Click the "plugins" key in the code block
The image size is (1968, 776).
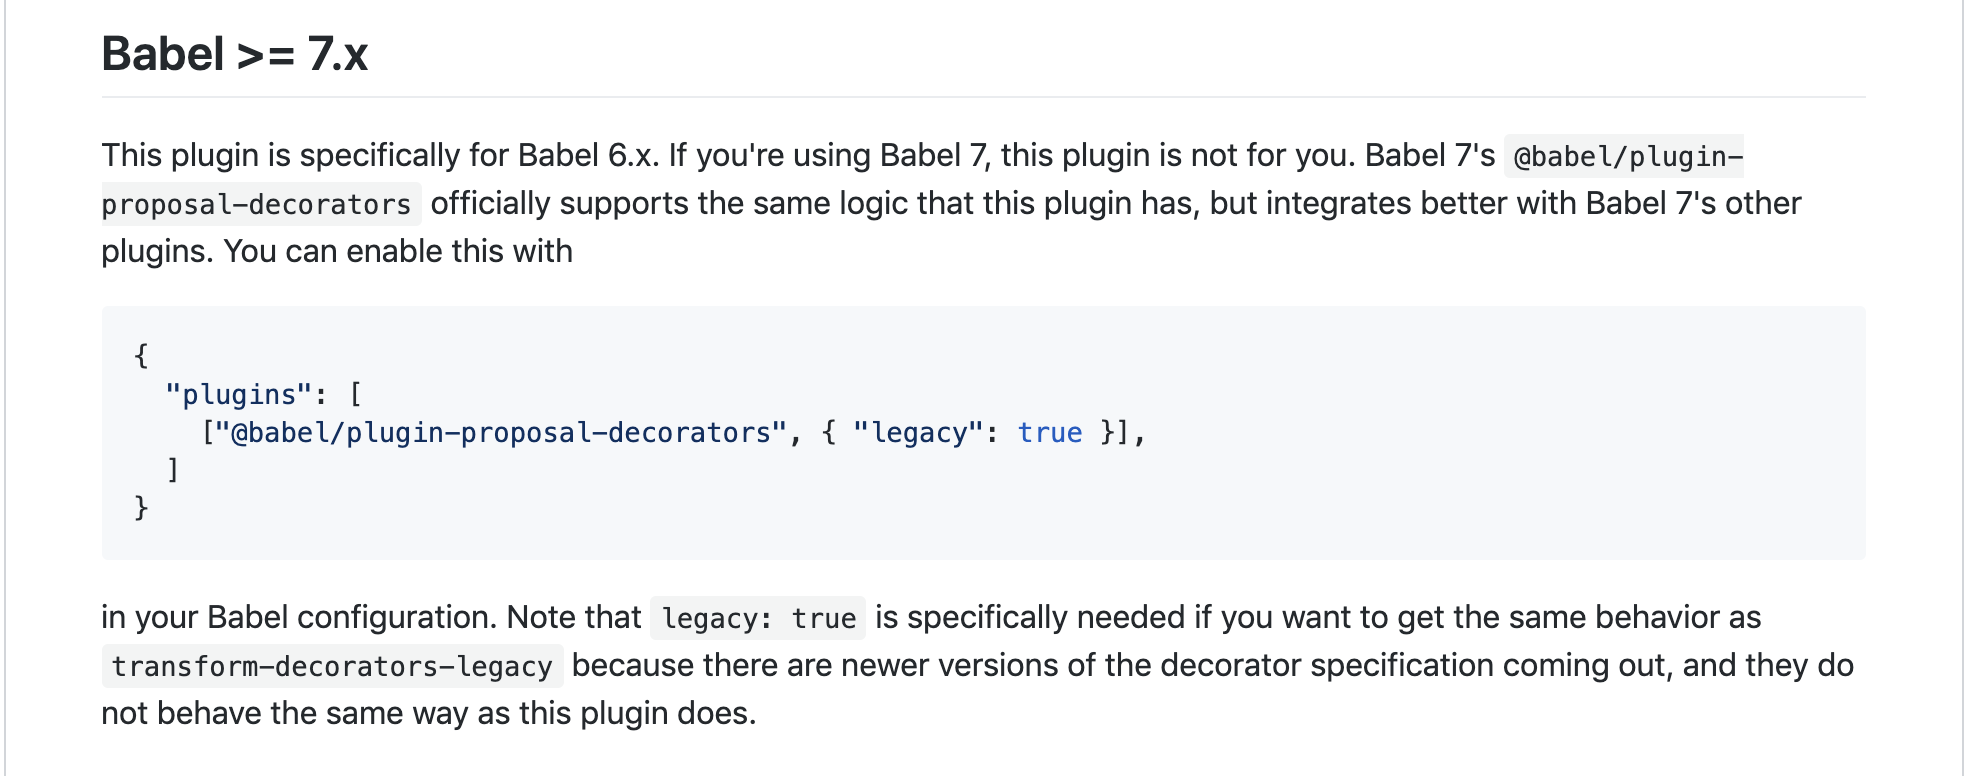coord(239,395)
